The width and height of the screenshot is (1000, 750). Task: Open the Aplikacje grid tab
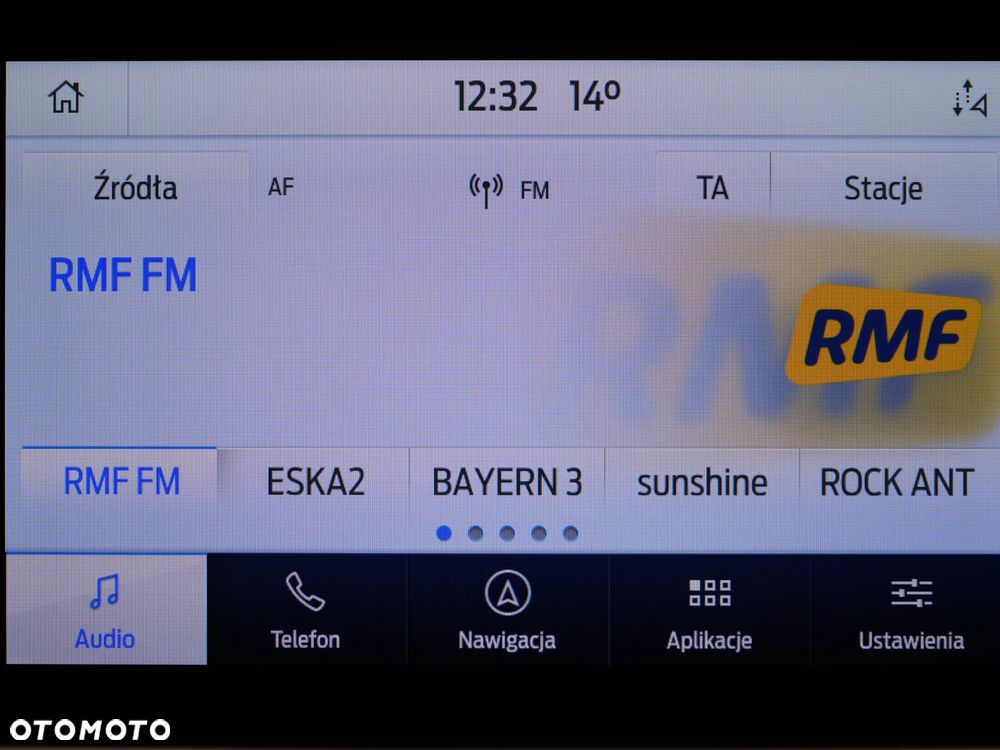(x=709, y=609)
